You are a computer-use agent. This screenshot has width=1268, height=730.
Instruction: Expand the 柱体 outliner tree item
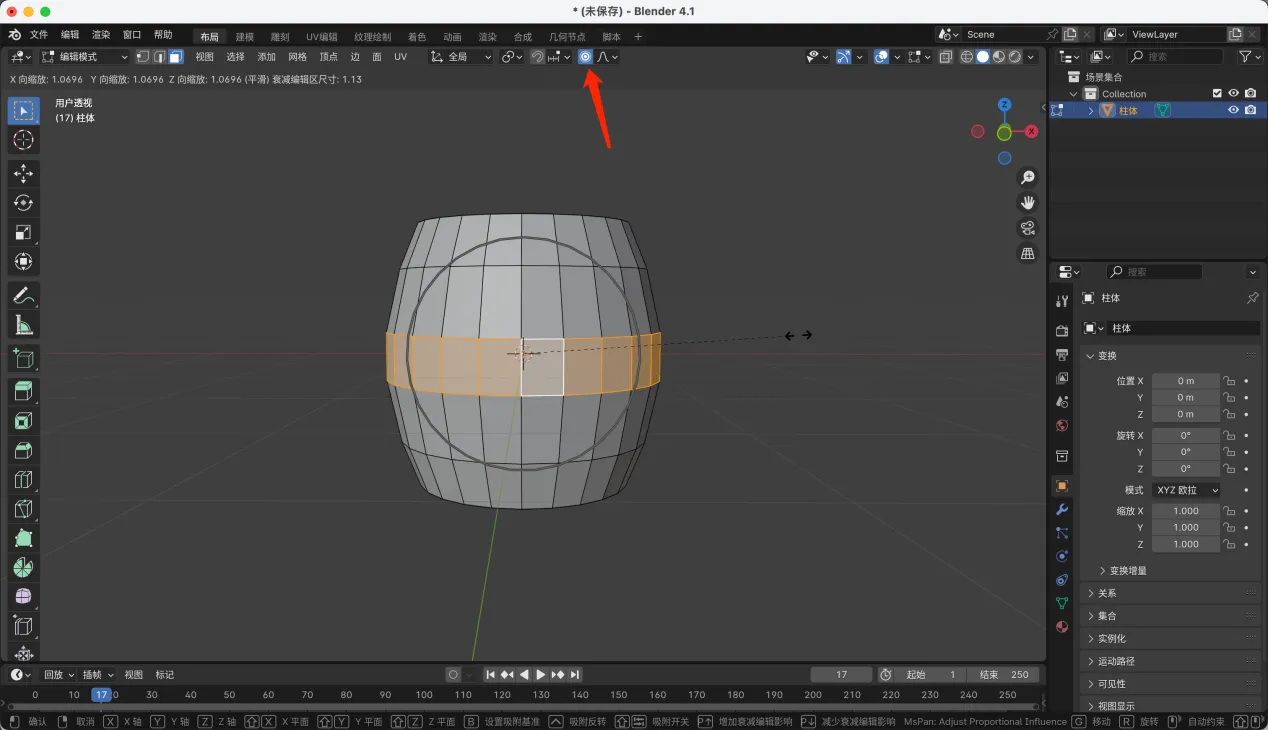pos(1091,110)
